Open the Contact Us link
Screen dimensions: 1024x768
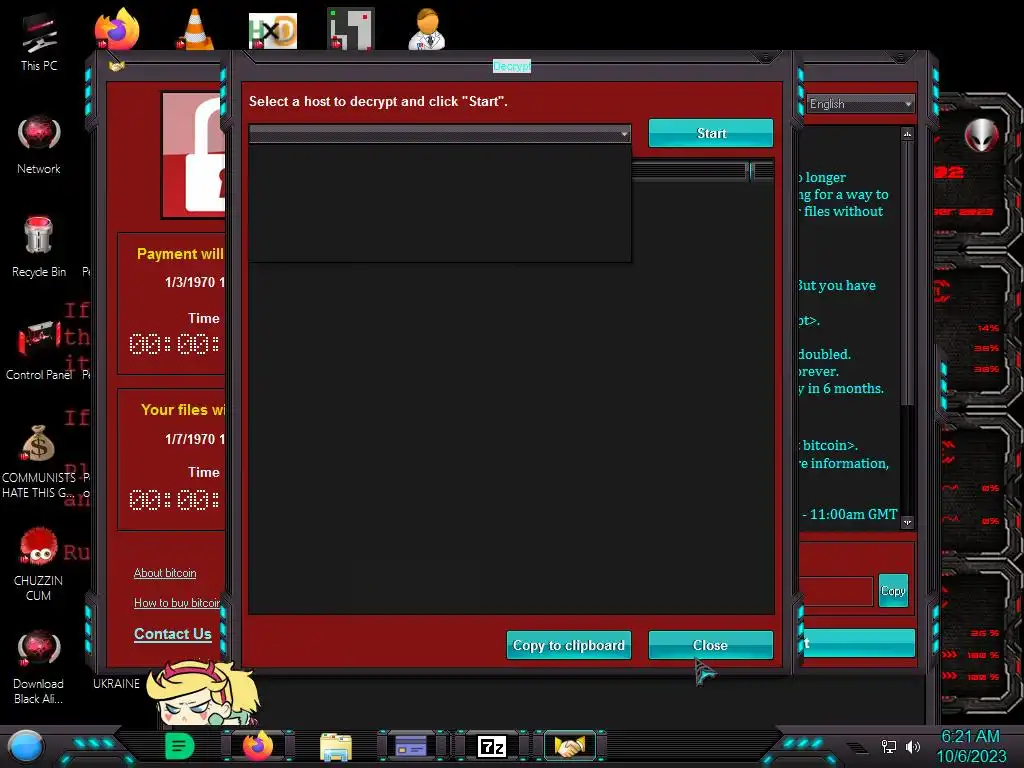172,633
